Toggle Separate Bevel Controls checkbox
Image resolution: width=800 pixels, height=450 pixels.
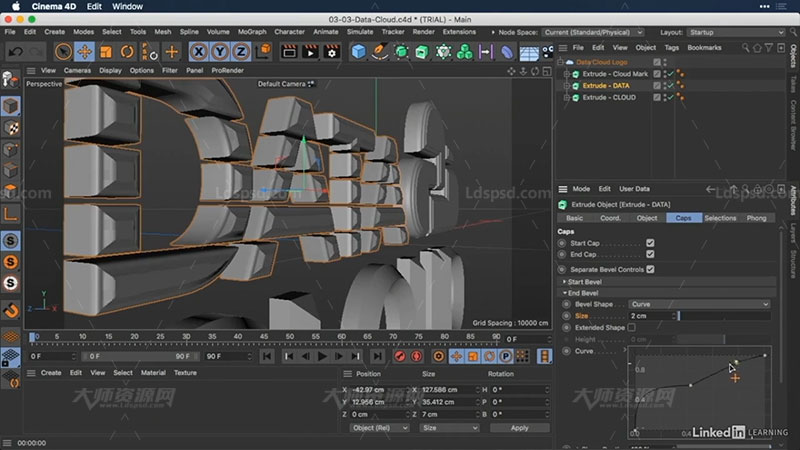point(650,269)
